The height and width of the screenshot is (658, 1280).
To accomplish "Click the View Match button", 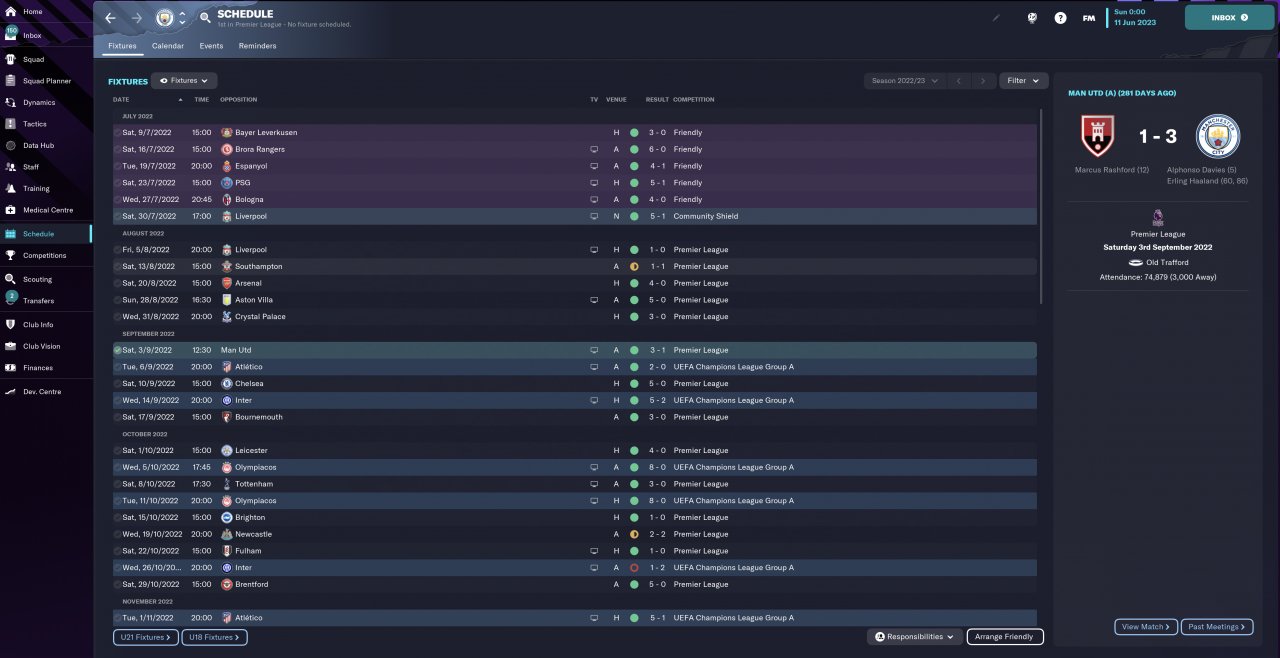I will pos(1145,627).
